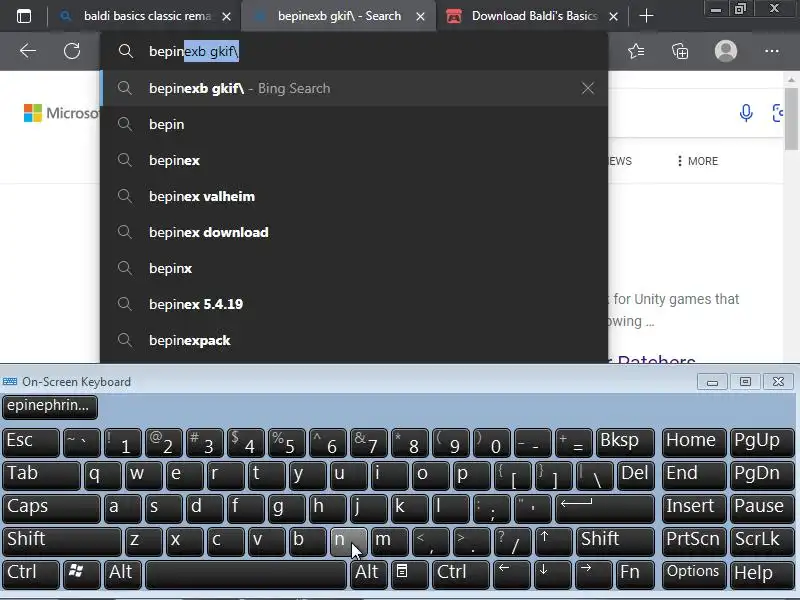
Task: Click the Enter key on the keyboard
Action: [605, 508]
